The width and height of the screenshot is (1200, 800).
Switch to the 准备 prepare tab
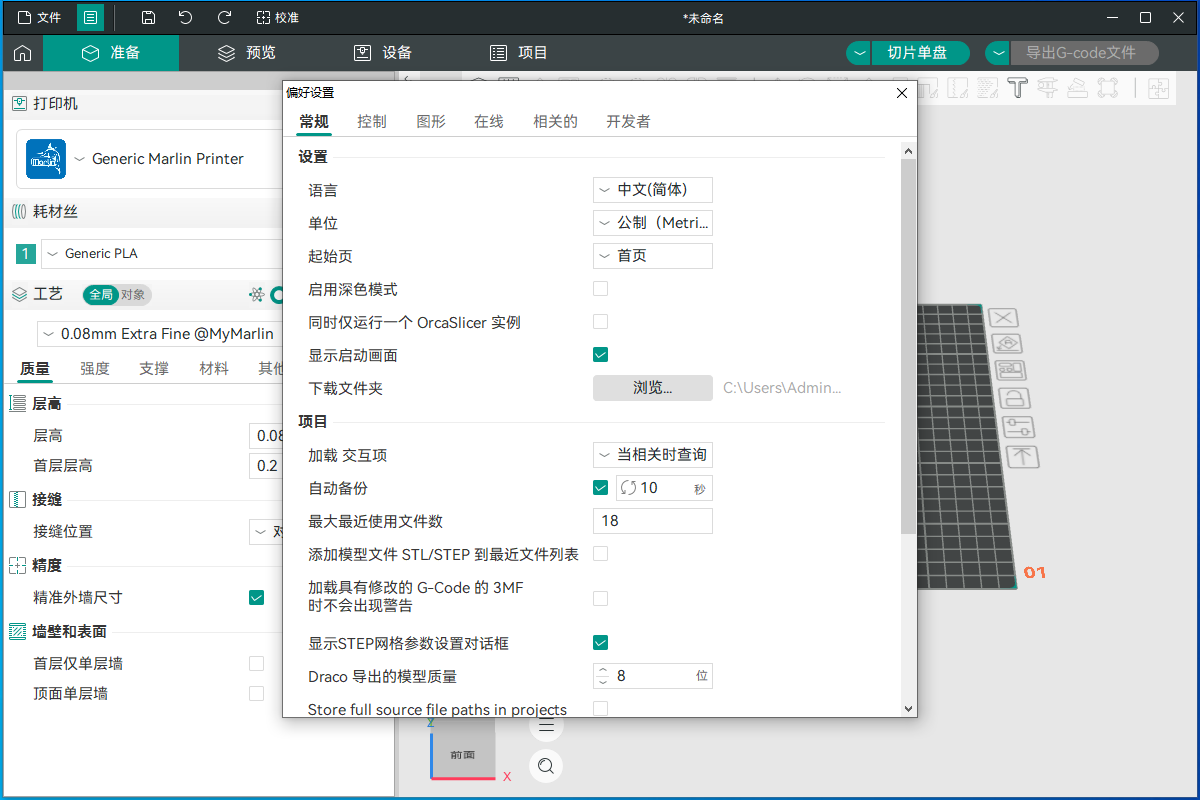click(x=111, y=53)
